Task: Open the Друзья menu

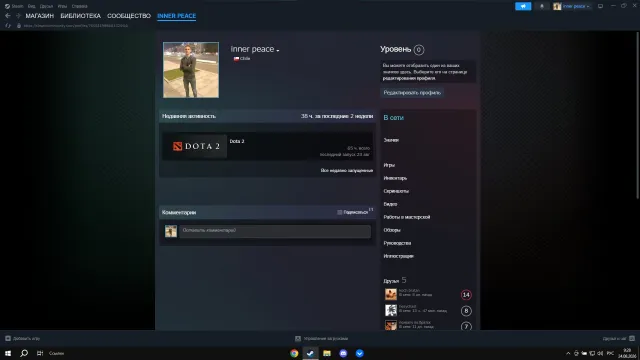Action: [x=46, y=6]
